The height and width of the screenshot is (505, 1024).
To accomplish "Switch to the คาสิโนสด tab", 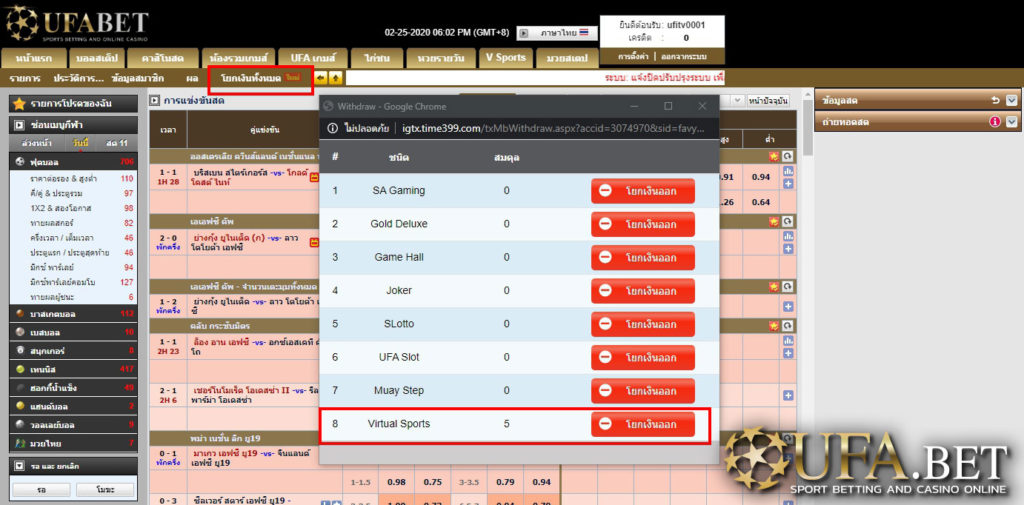I will pyautogui.click(x=162, y=58).
